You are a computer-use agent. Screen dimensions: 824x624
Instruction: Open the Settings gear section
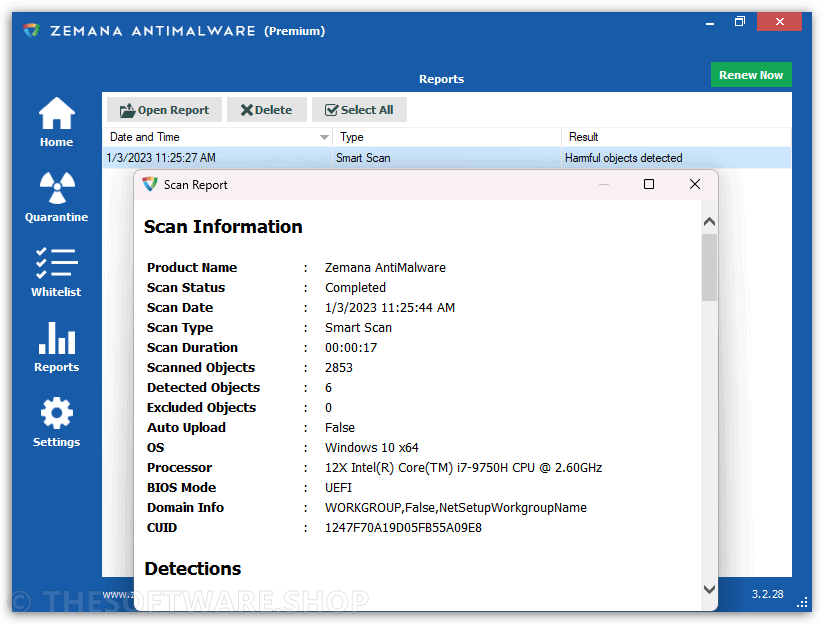click(56, 422)
